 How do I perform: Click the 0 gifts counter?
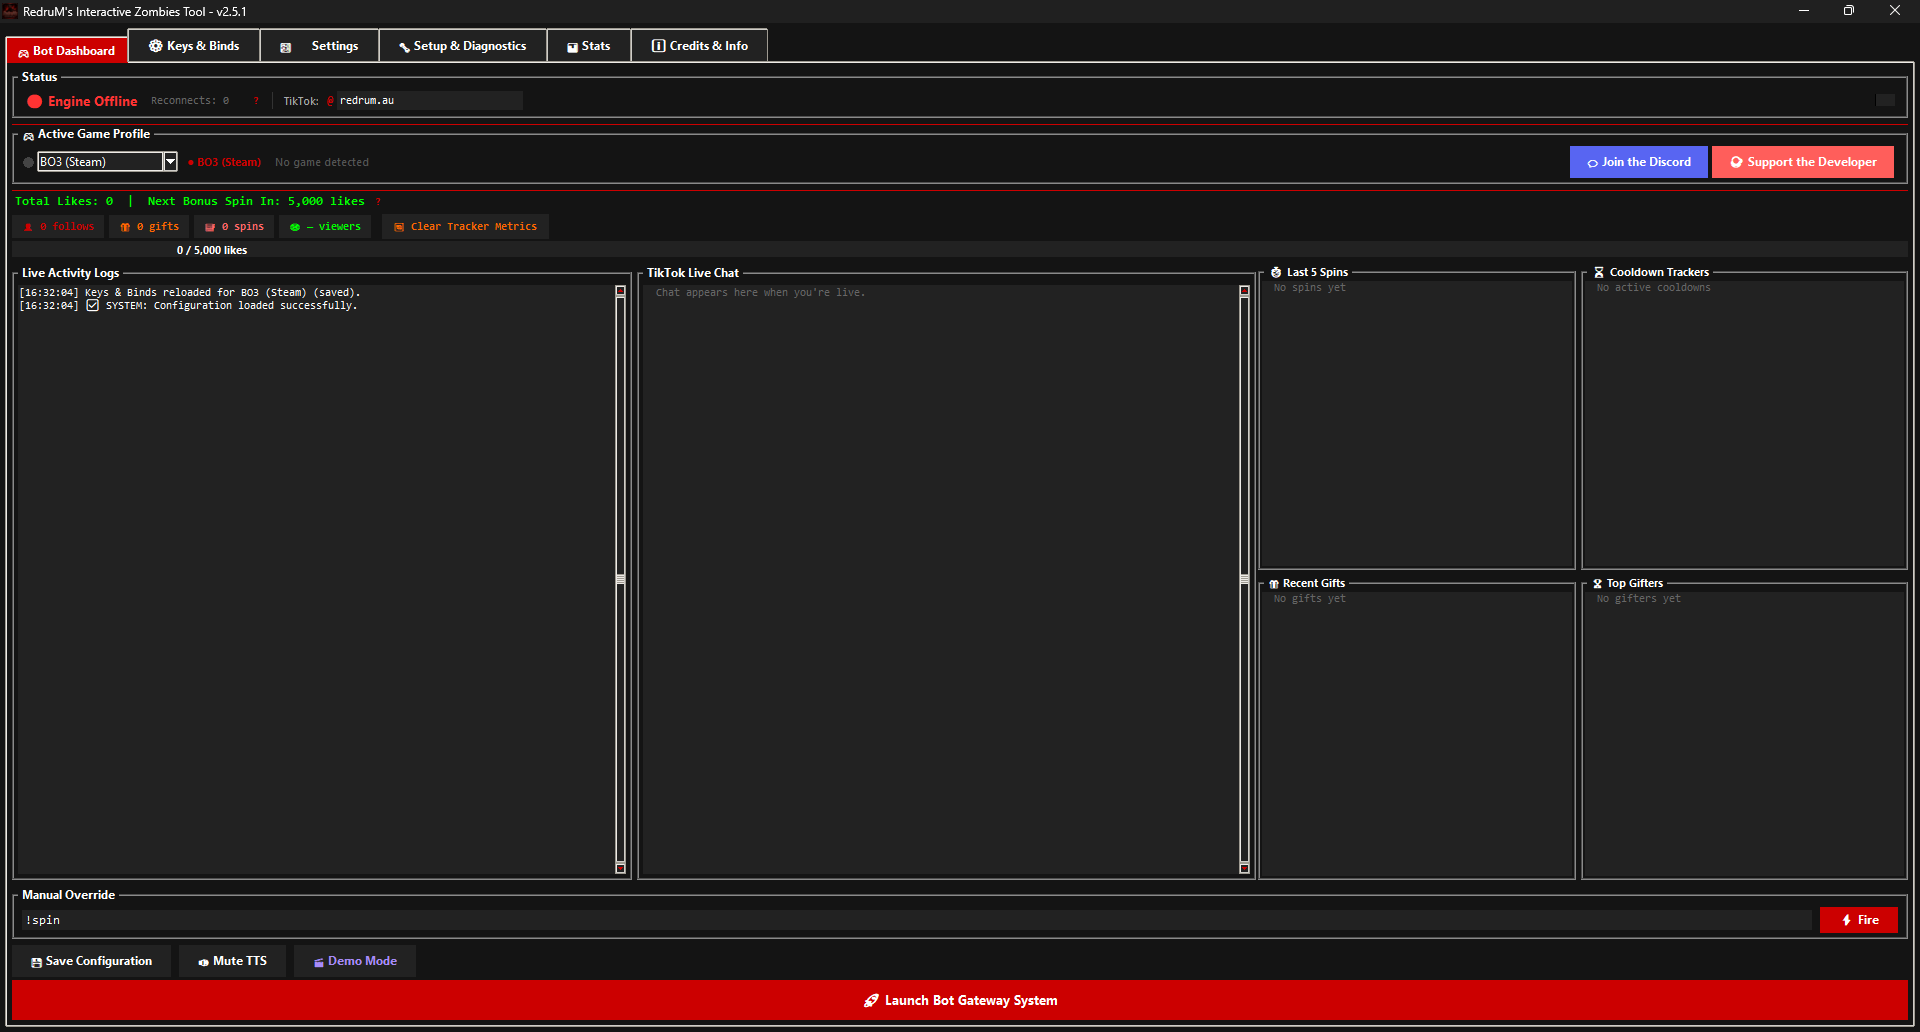pos(150,227)
